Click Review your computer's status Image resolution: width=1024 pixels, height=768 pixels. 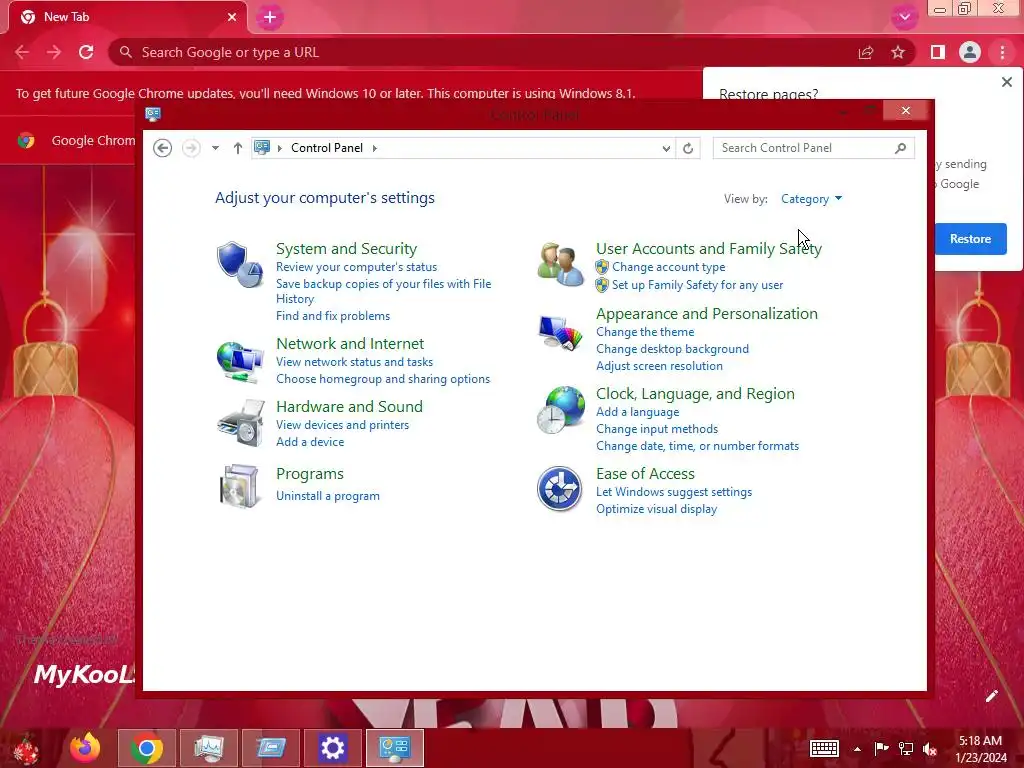pos(357,267)
